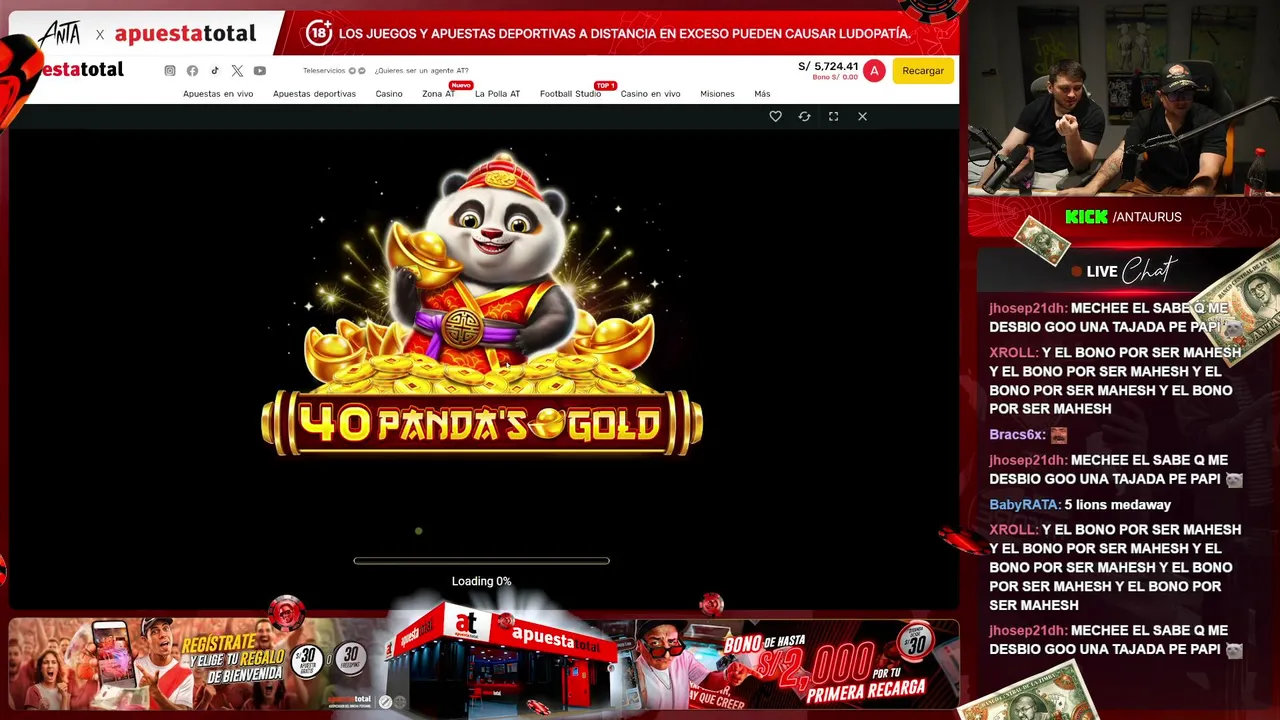Switch the game to fullscreen

[x=833, y=116]
